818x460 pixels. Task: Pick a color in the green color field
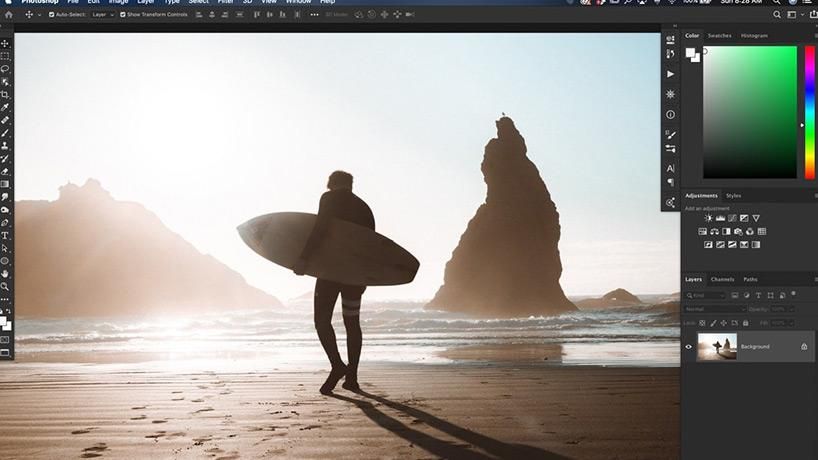click(x=750, y=113)
